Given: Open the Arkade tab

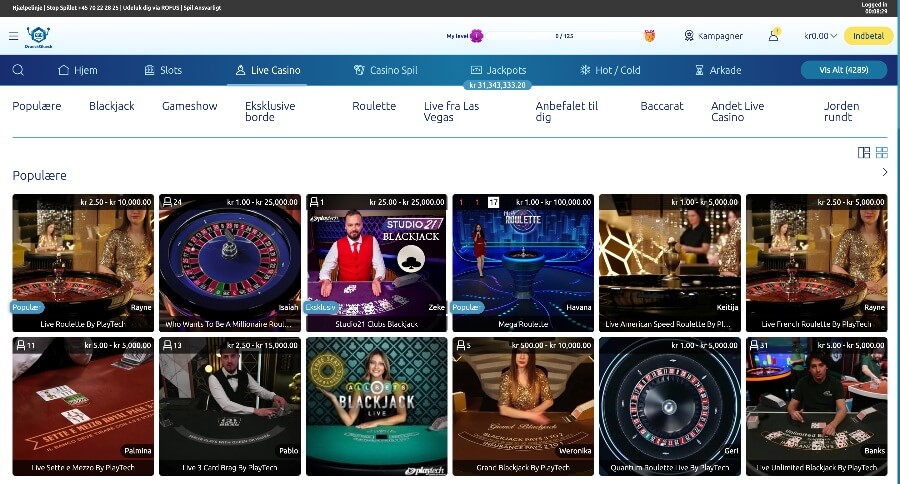Looking at the screenshot, I should click(x=718, y=70).
